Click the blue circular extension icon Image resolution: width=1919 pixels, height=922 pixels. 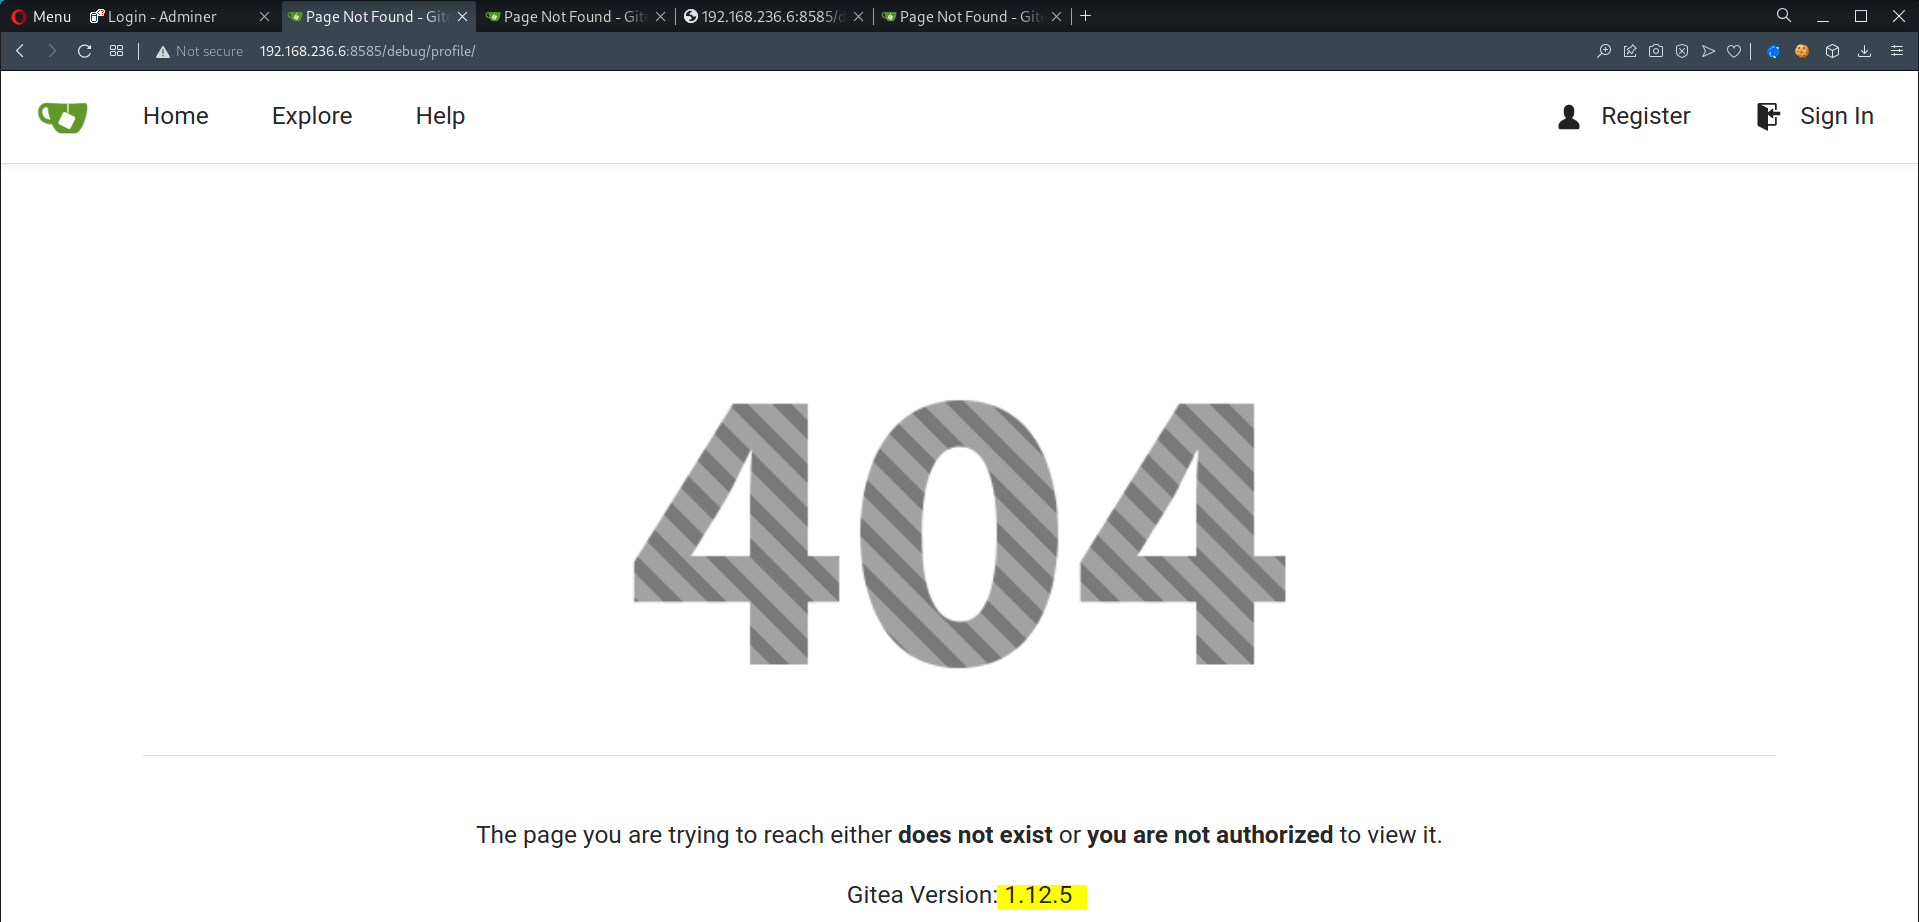click(x=1774, y=51)
